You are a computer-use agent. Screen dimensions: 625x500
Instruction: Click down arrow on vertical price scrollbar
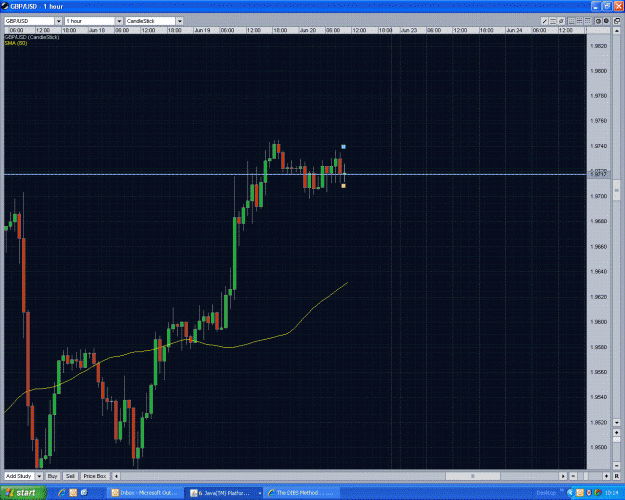coord(617,422)
